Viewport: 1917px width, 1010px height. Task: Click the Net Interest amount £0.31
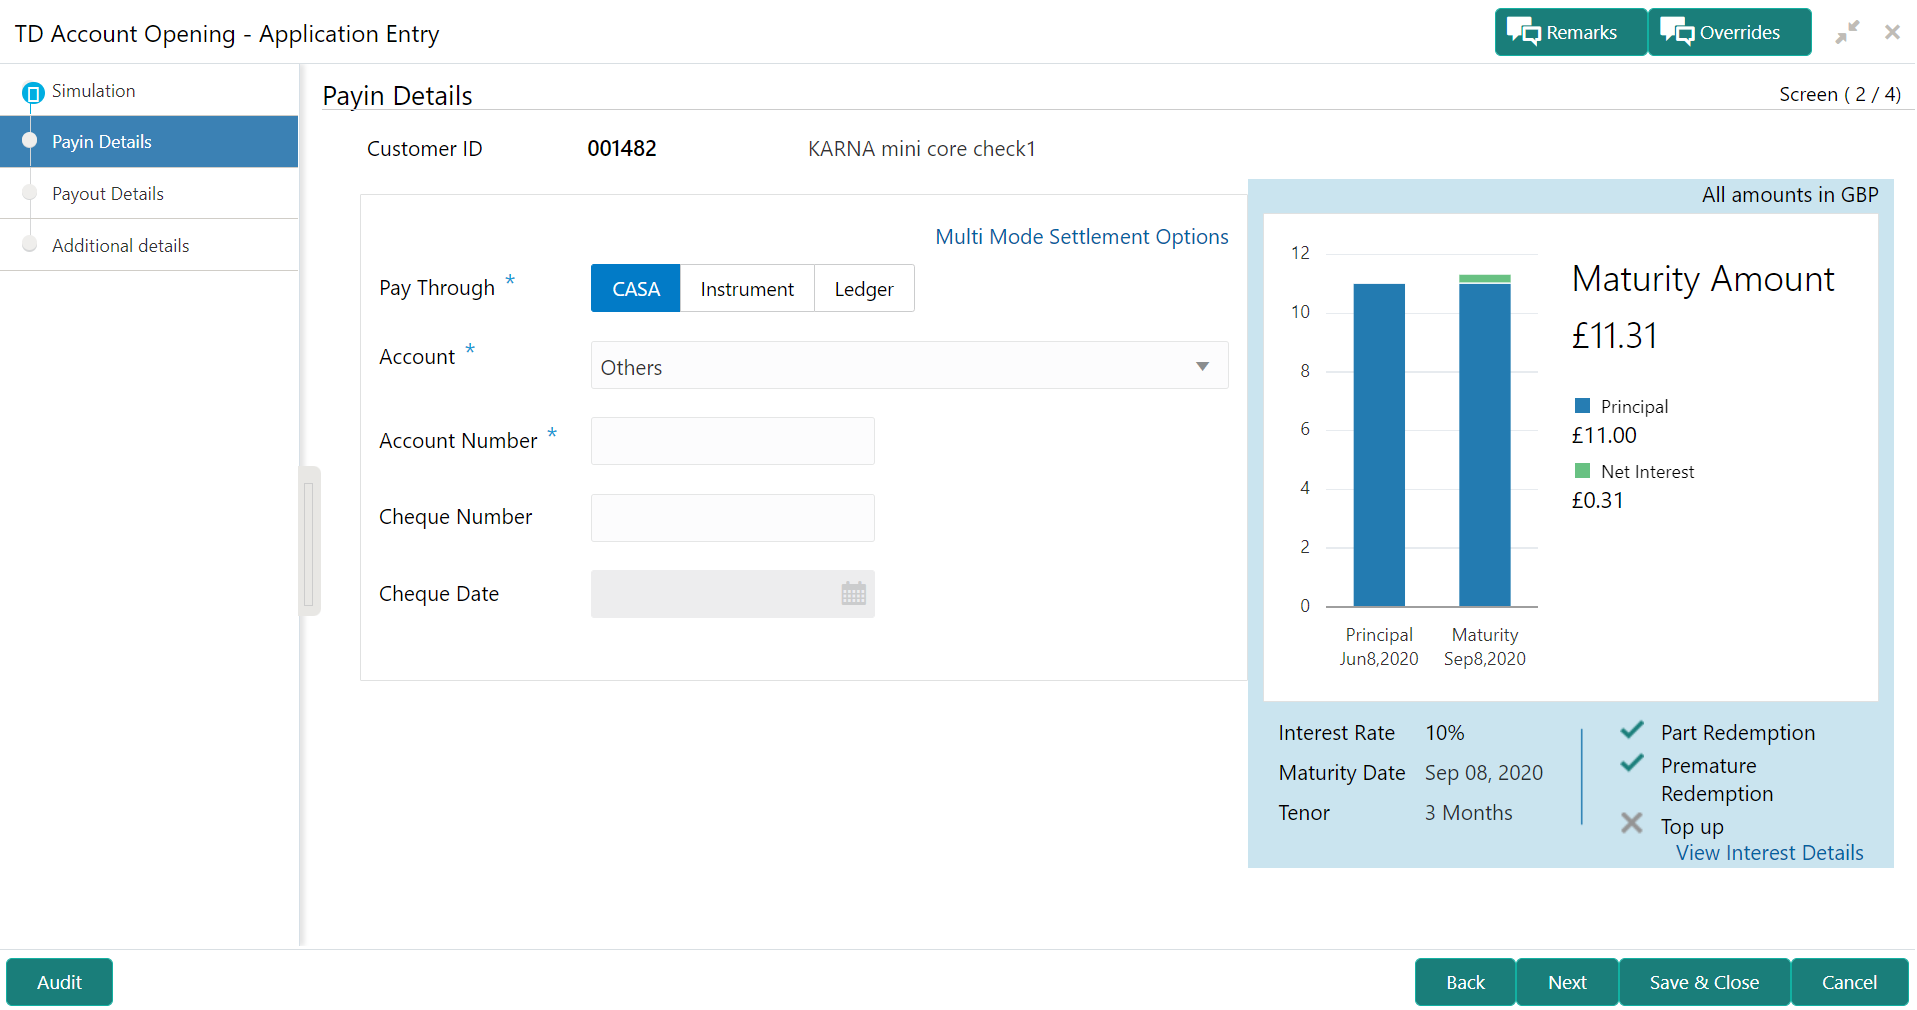click(x=1598, y=501)
